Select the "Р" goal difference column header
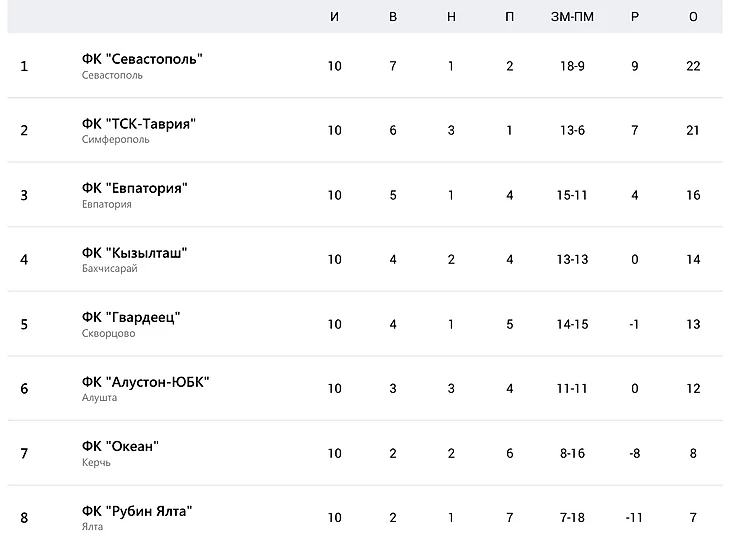This screenshot has width=730, height=543. point(635,17)
